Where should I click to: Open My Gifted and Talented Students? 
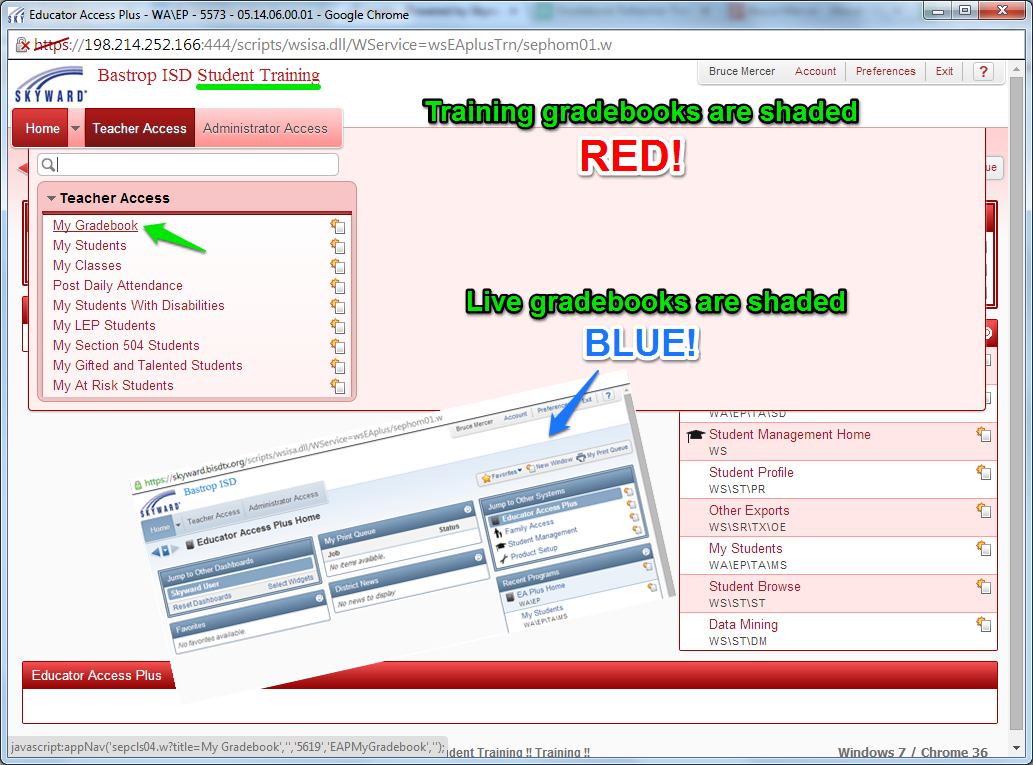point(148,365)
